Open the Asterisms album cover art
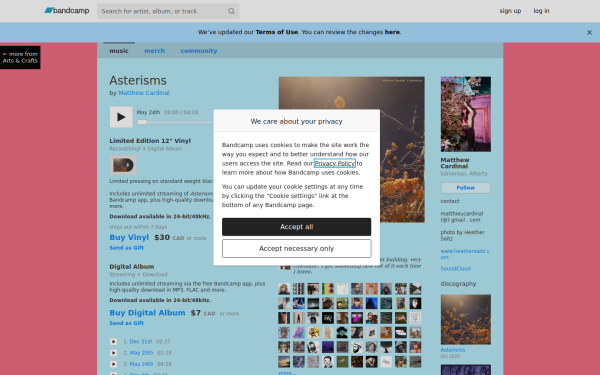The width and height of the screenshot is (600, 375). click(351, 150)
